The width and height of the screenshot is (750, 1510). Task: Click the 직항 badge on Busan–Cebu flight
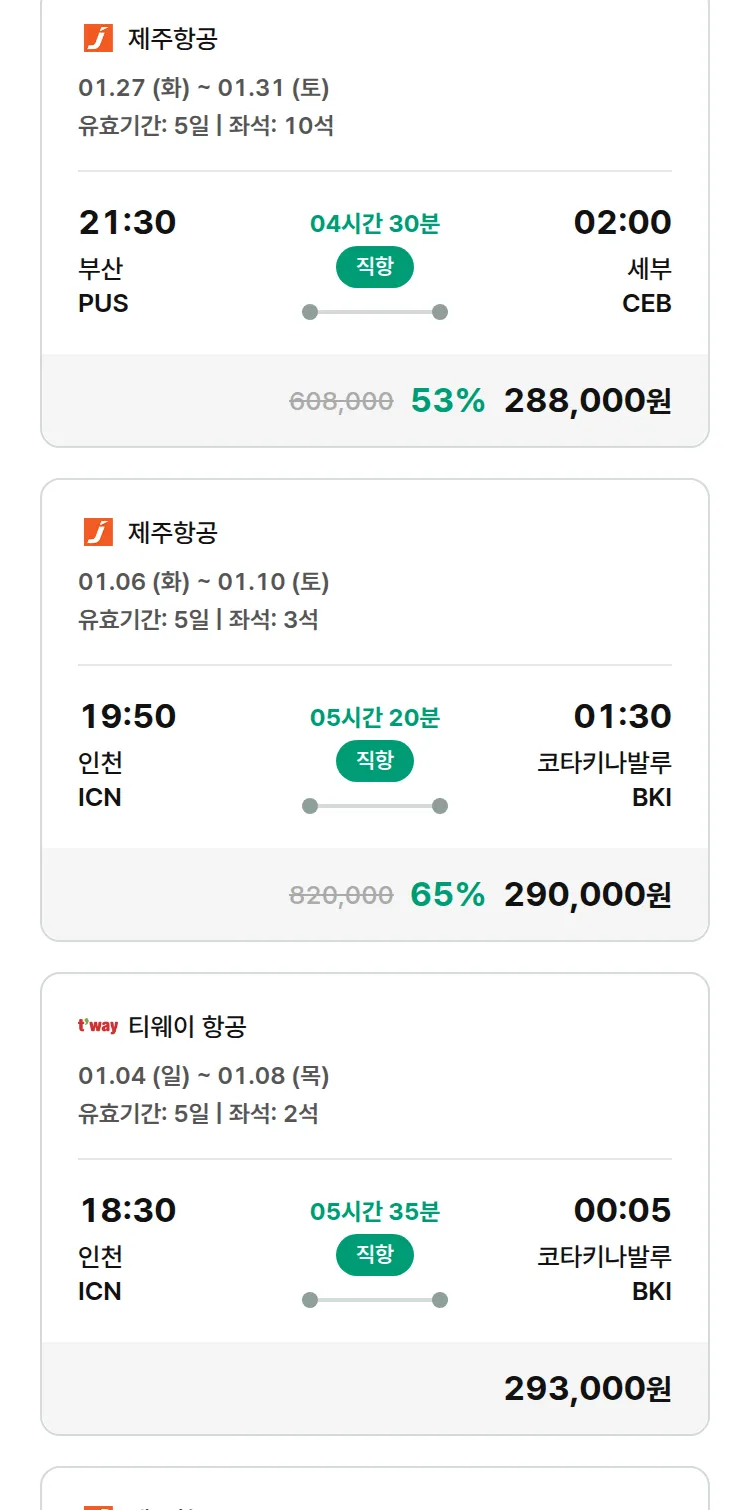point(374,267)
